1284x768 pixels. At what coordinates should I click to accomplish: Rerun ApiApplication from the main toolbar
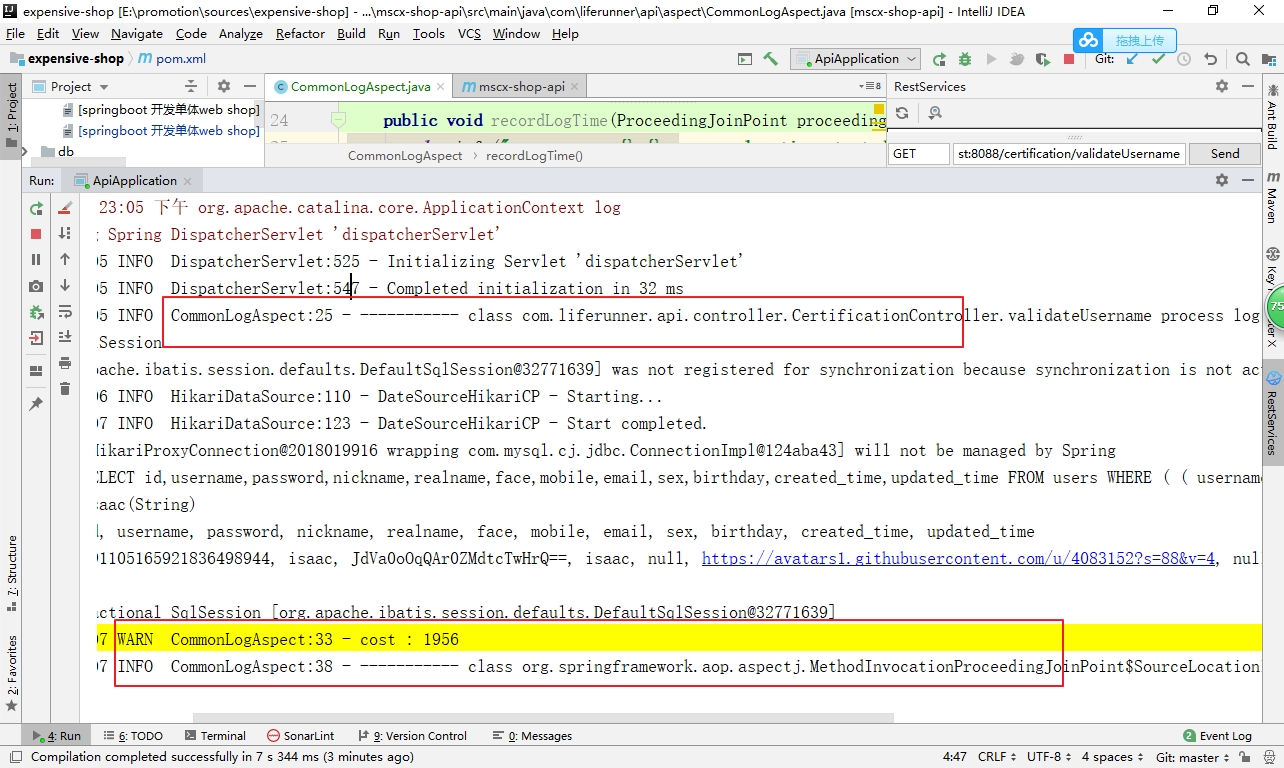click(x=939, y=59)
